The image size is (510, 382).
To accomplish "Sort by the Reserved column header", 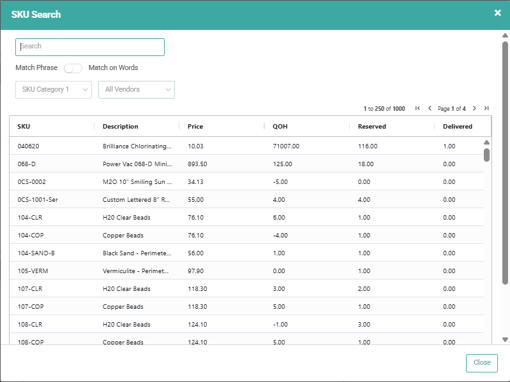I will (x=372, y=126).
